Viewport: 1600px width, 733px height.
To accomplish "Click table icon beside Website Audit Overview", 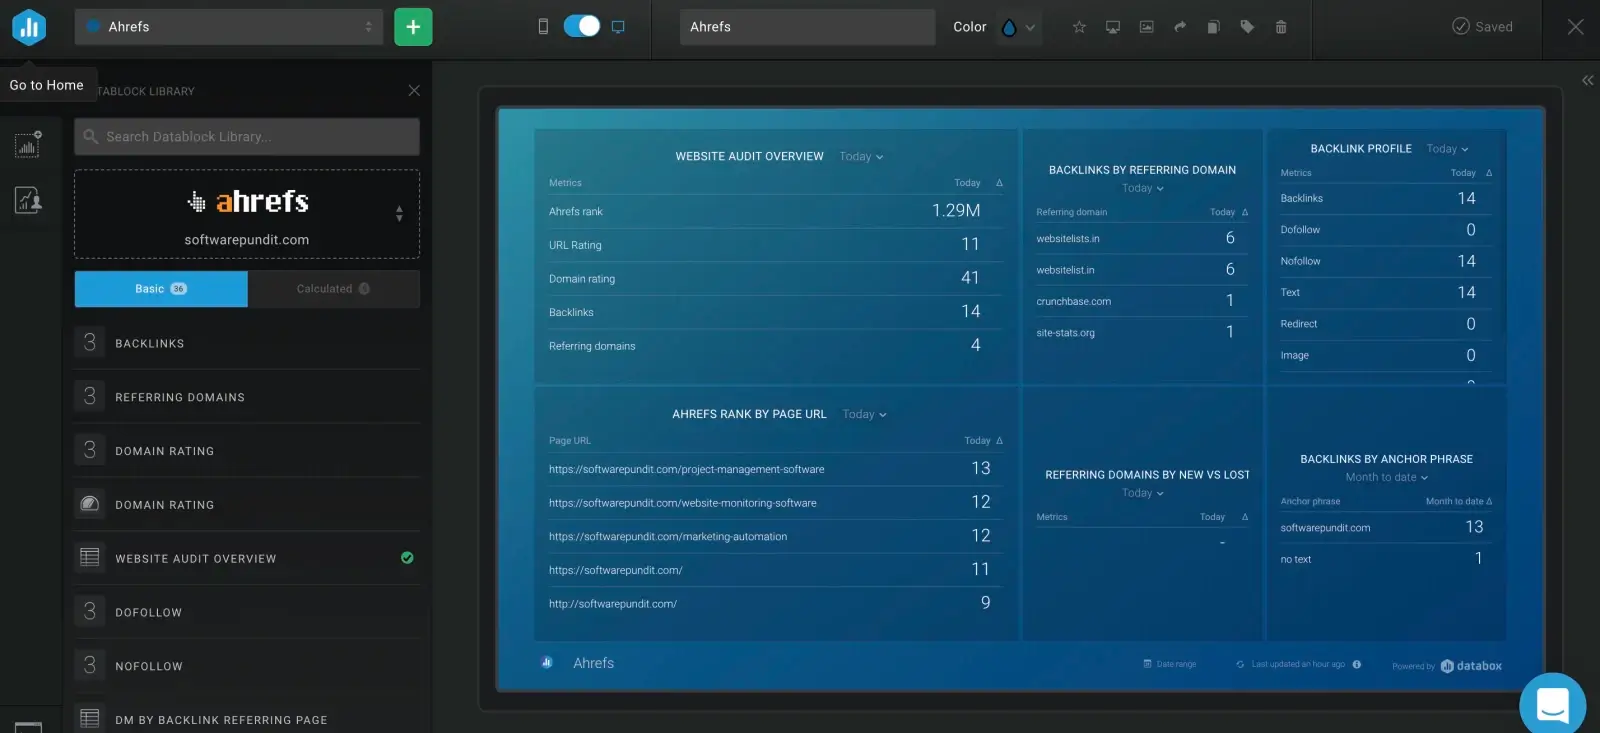I will (x=90, y=557).
